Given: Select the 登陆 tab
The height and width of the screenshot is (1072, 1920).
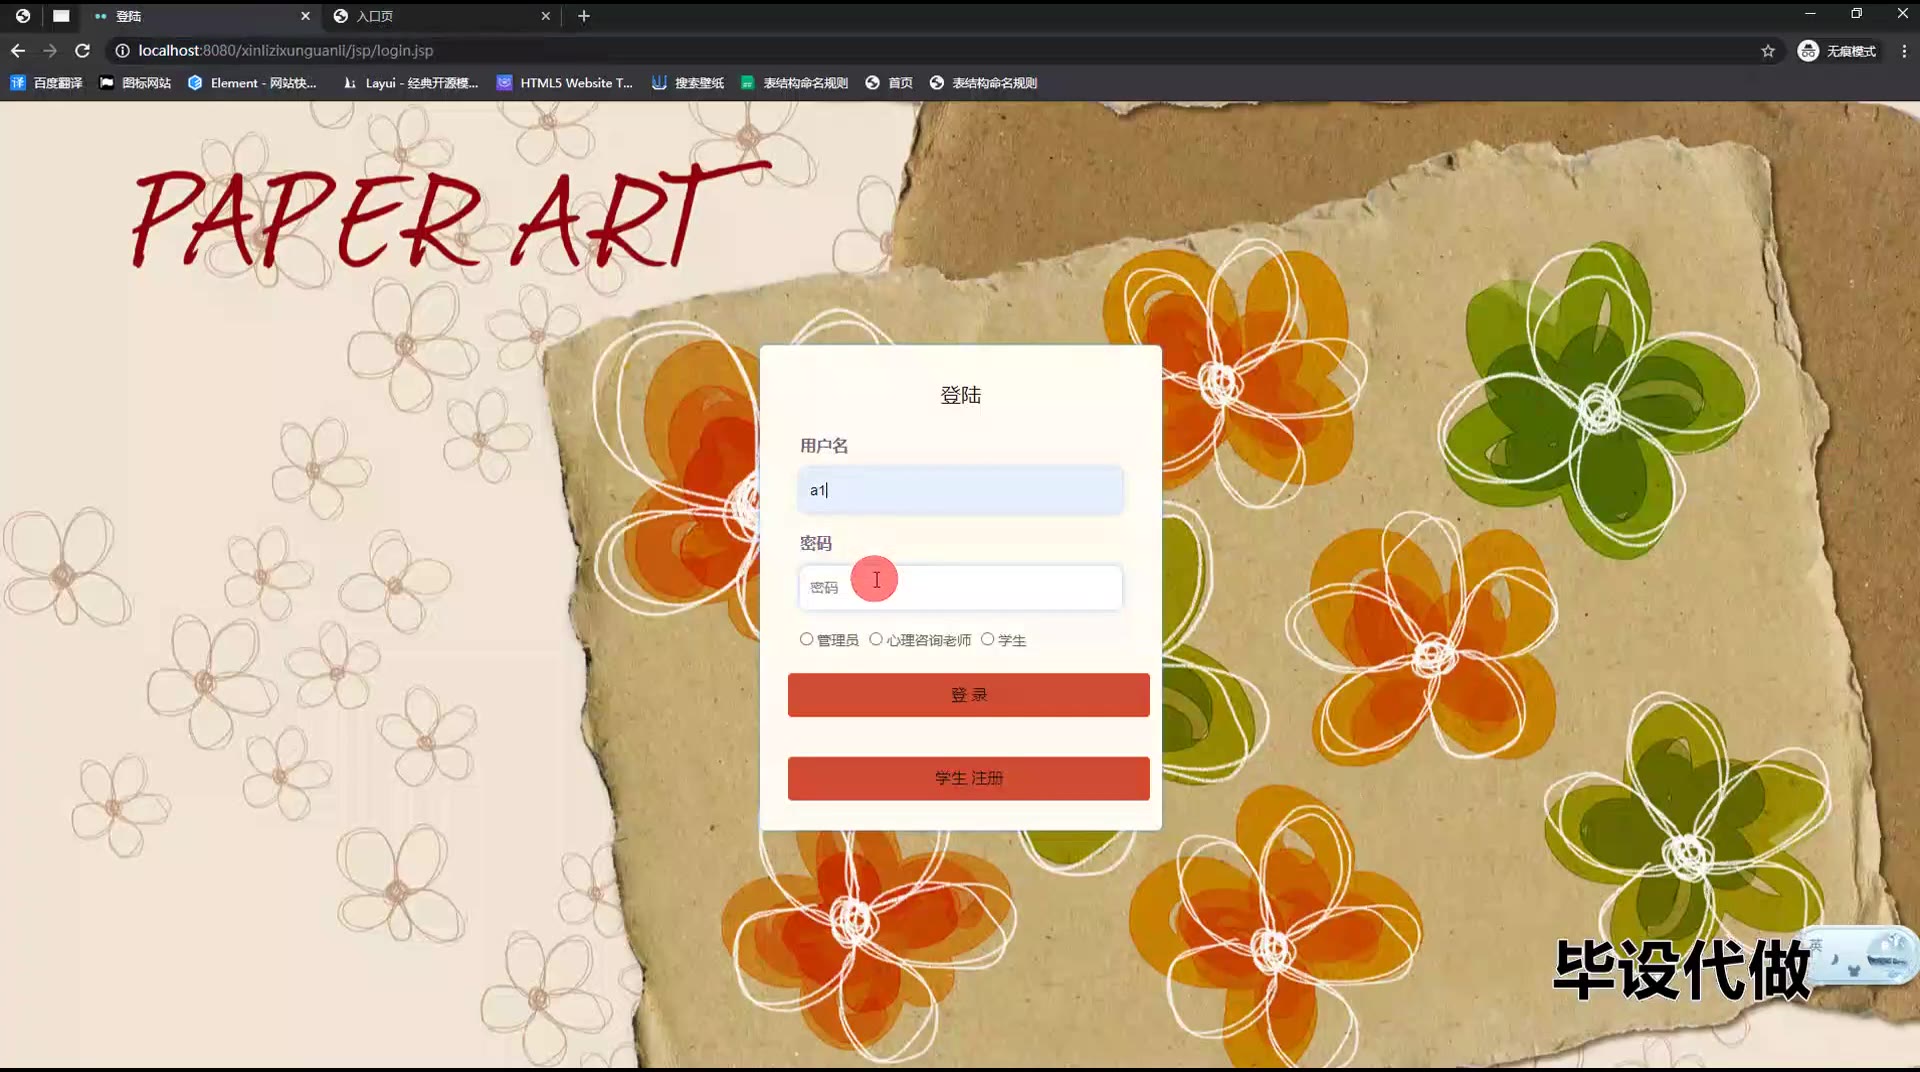Looking at the screenshot, I should (202, 16).
